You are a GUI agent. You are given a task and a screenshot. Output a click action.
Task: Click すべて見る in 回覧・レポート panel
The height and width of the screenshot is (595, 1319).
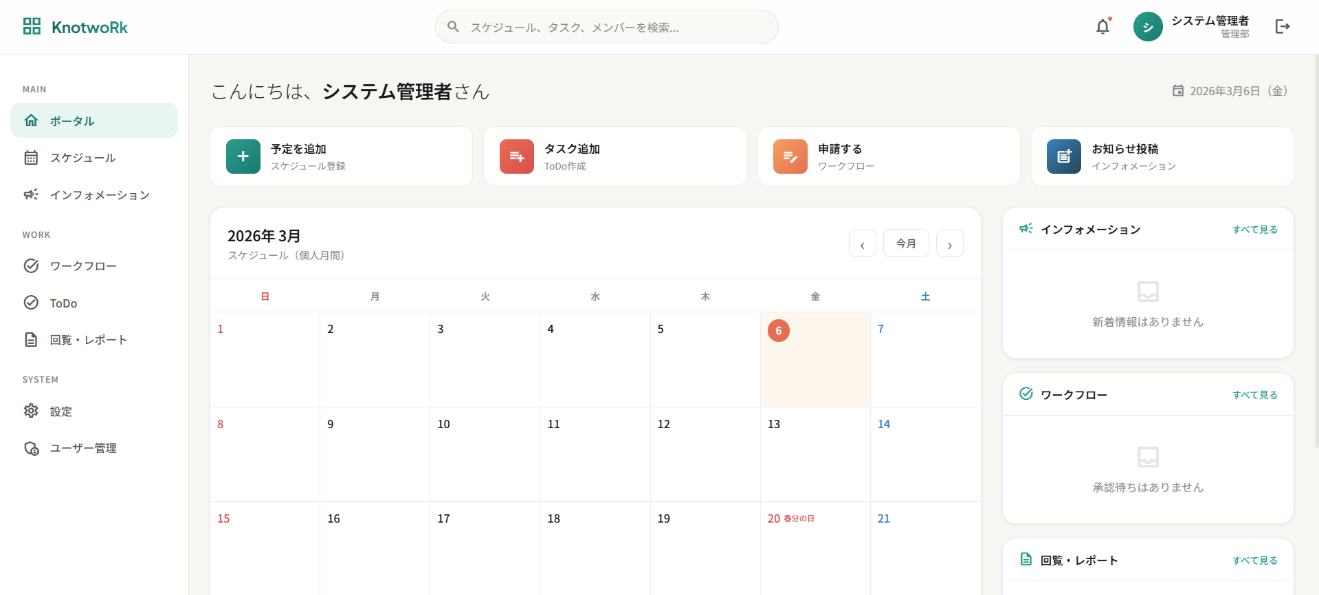[1255, 560]
